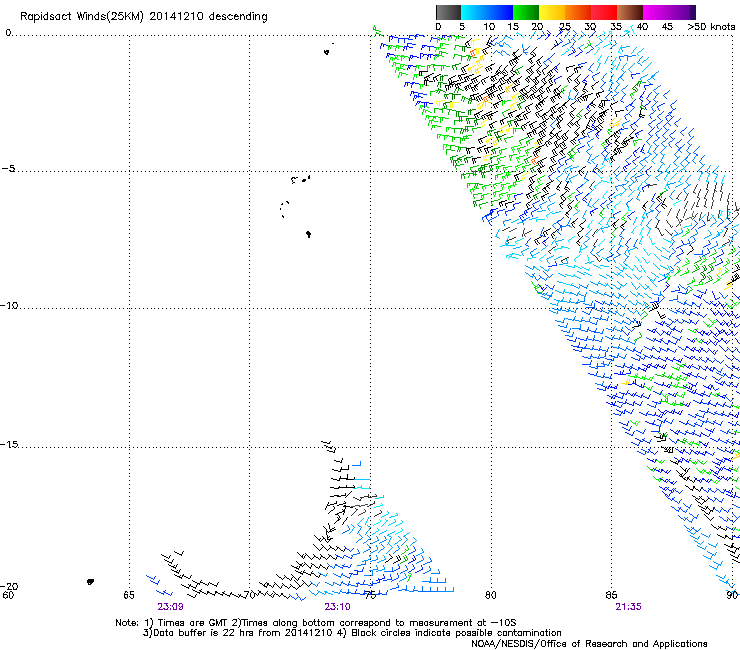
Task: Click the chart title 'Rapidsact Winds(25KM) 20141210 descending'
Action: (x=143, y=17)
